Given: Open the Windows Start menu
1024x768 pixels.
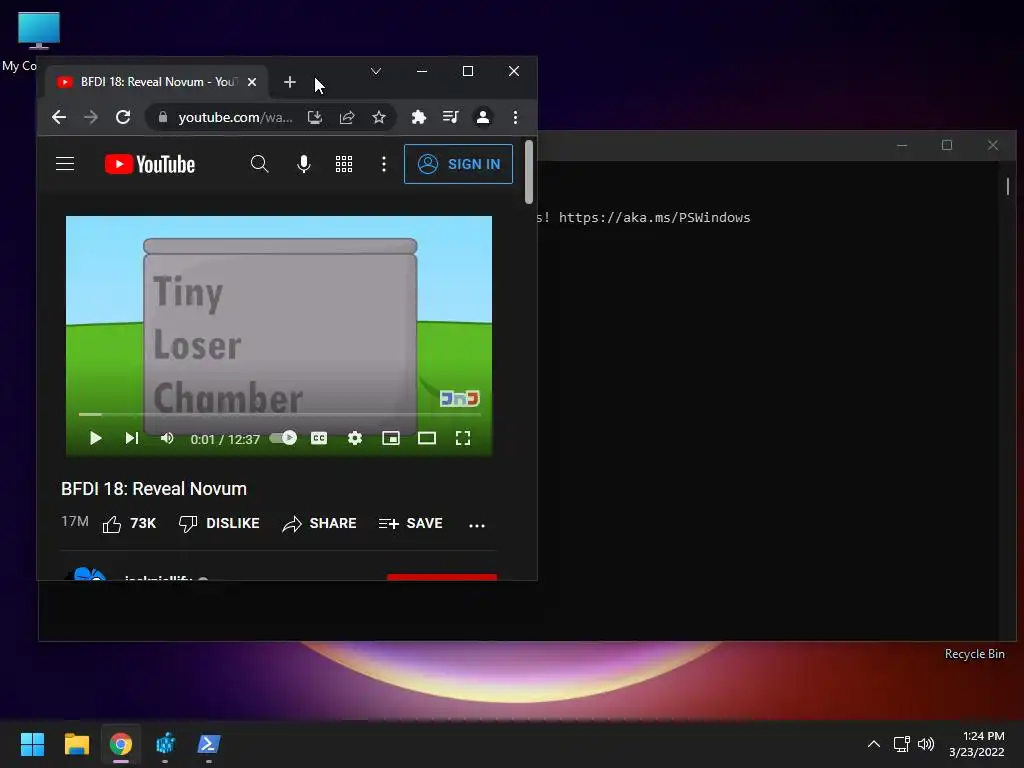Looking at the screenshot, I should pyautogui.click(x=32, y=744).
